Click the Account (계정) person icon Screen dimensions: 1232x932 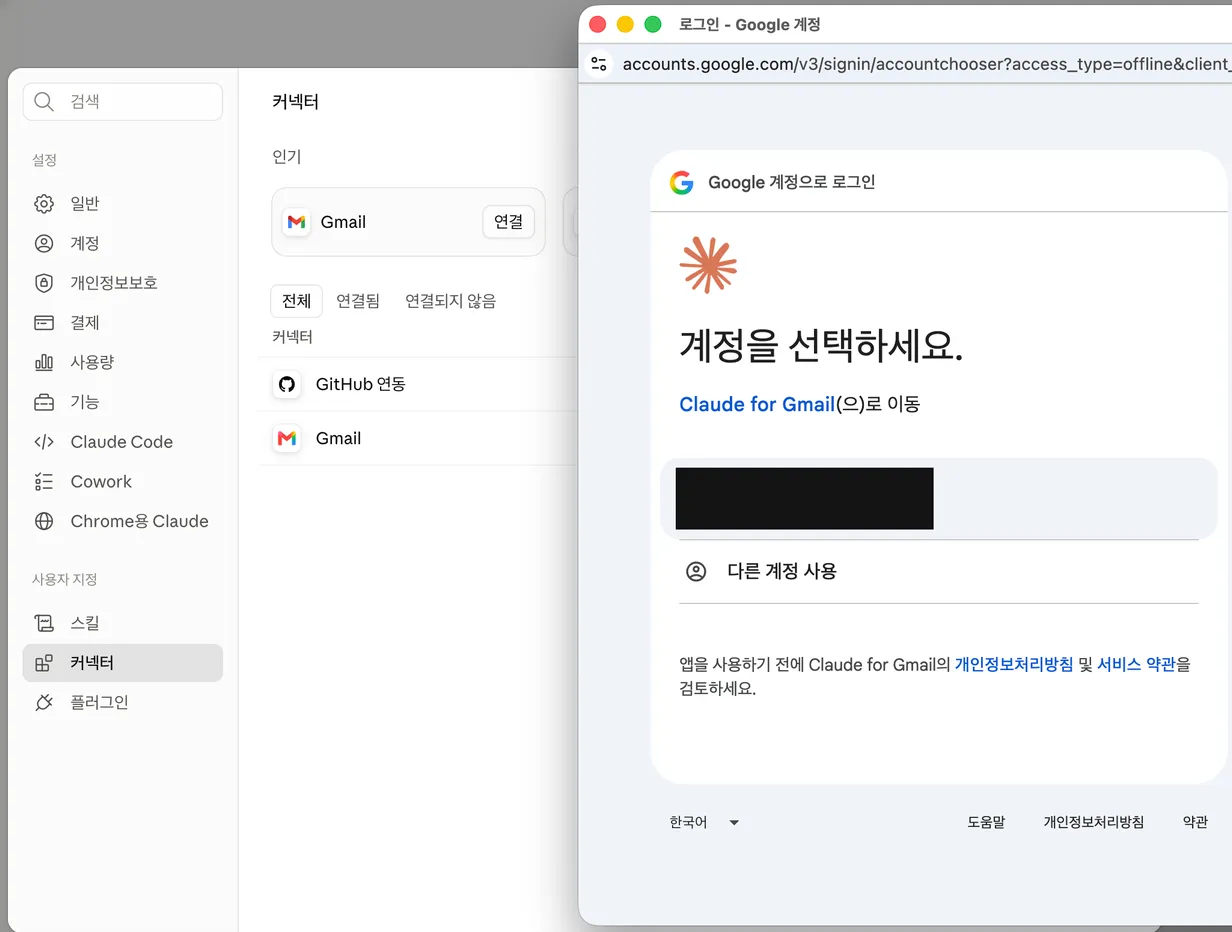click(x=44, y=243)
